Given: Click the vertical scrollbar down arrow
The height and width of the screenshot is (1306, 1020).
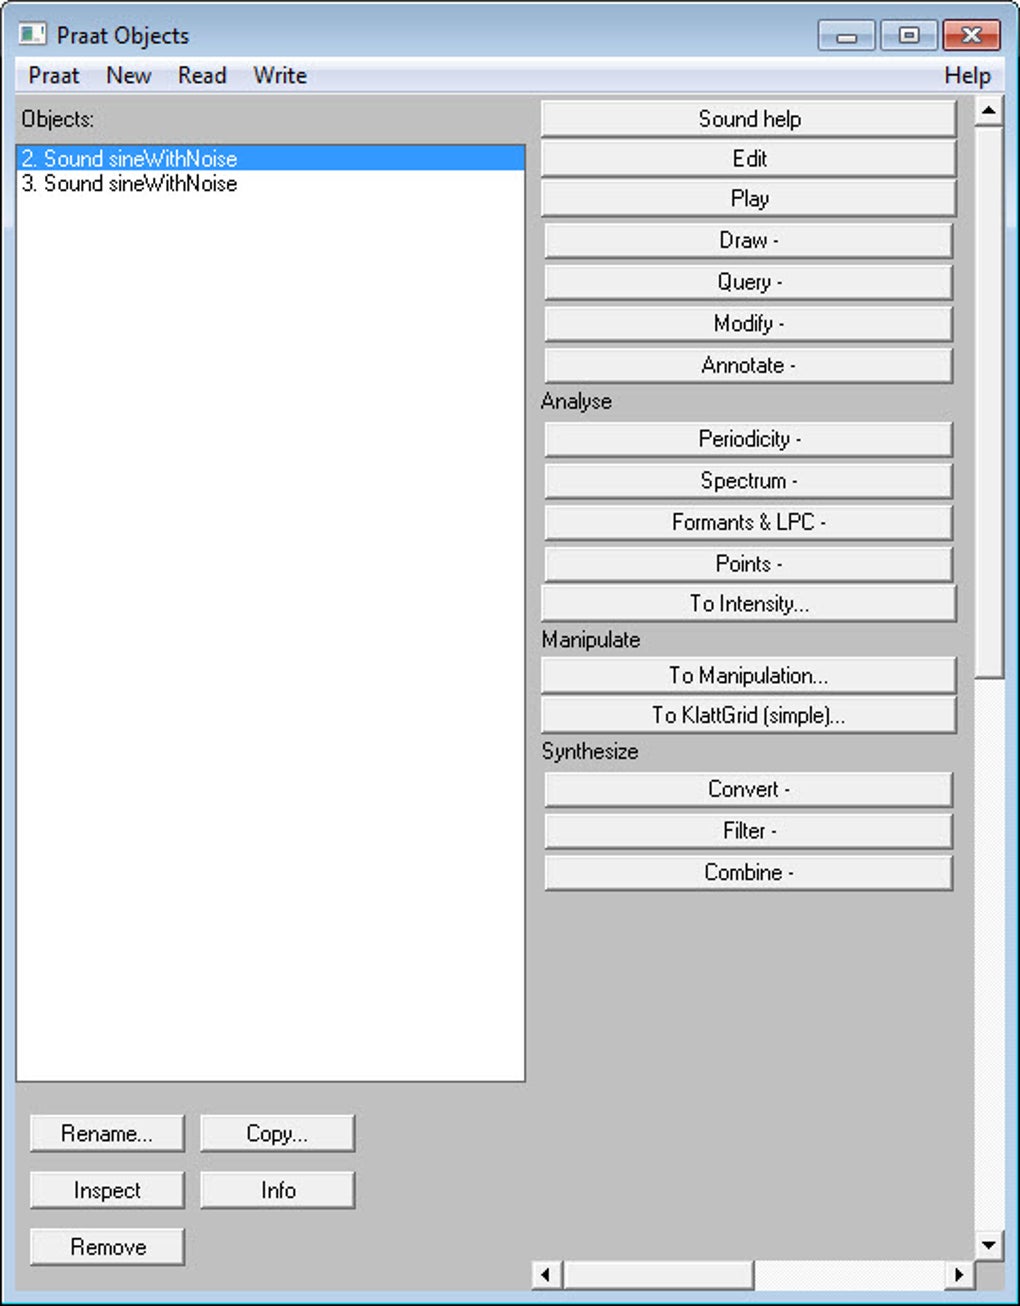Looking at the screenshot, I should click(989, 1245).
